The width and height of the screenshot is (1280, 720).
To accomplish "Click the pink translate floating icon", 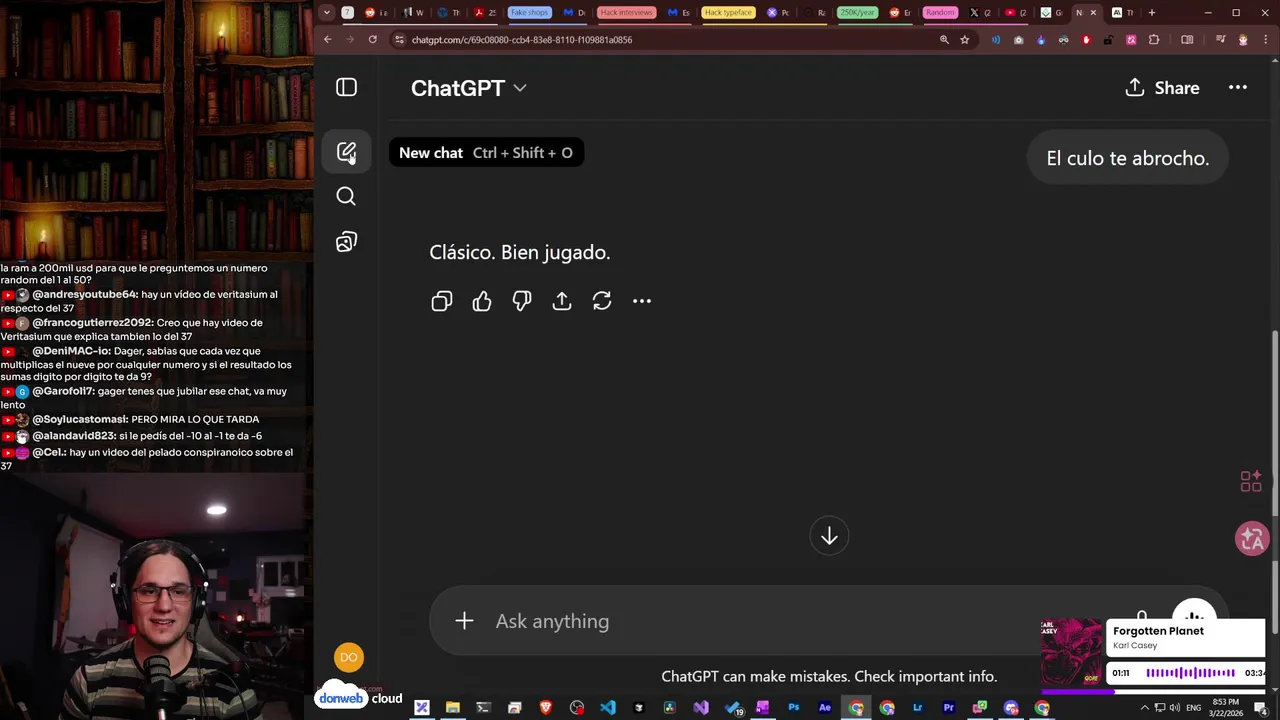I will [1252, 539].
